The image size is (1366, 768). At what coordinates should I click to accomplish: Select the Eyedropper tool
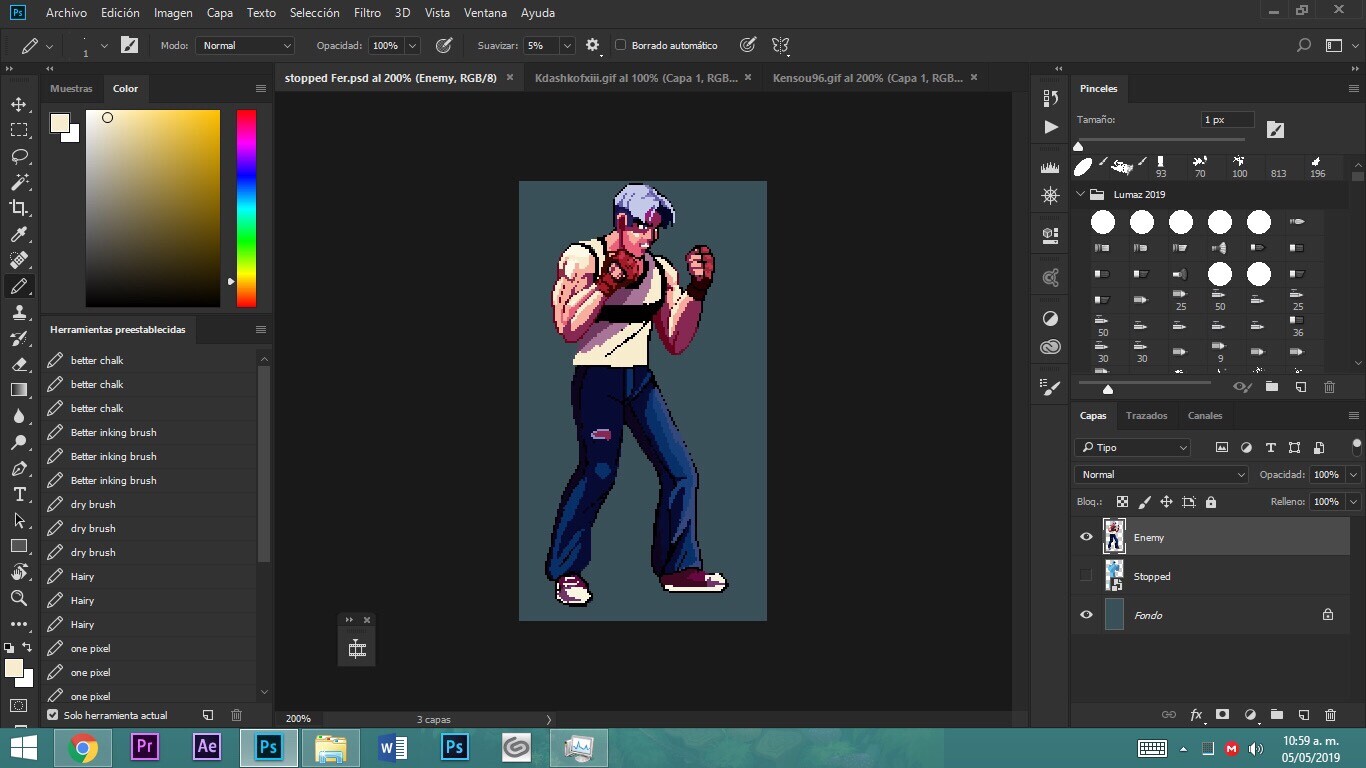[19, 234]
